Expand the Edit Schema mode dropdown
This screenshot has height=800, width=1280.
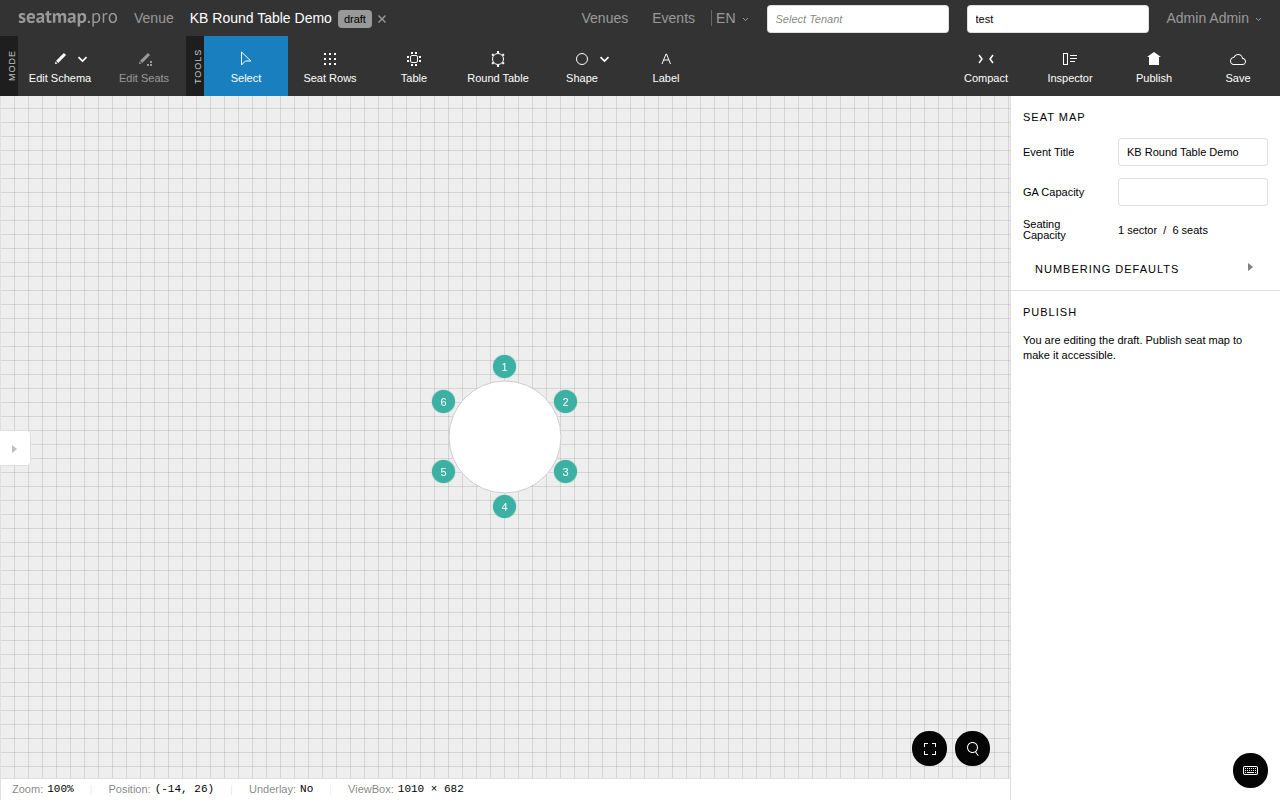coord(82,58)
